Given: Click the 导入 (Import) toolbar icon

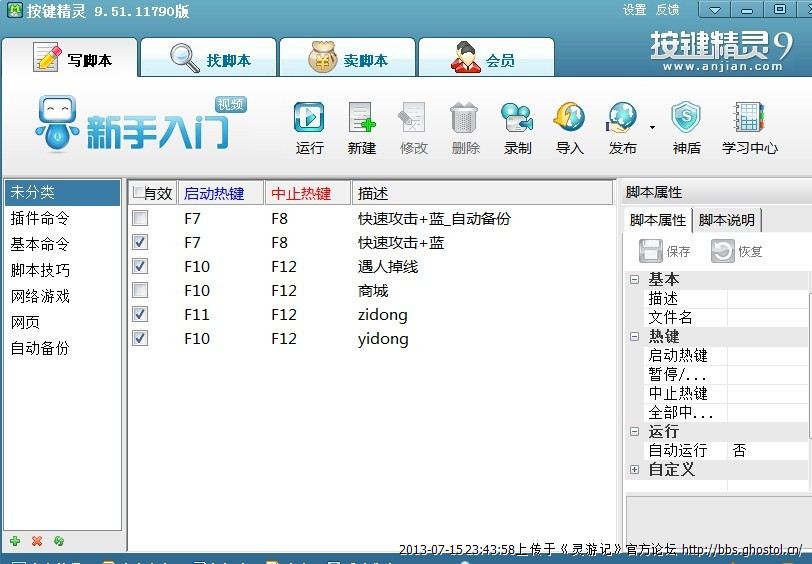Looking at the screenshot, I should (569, 118).
